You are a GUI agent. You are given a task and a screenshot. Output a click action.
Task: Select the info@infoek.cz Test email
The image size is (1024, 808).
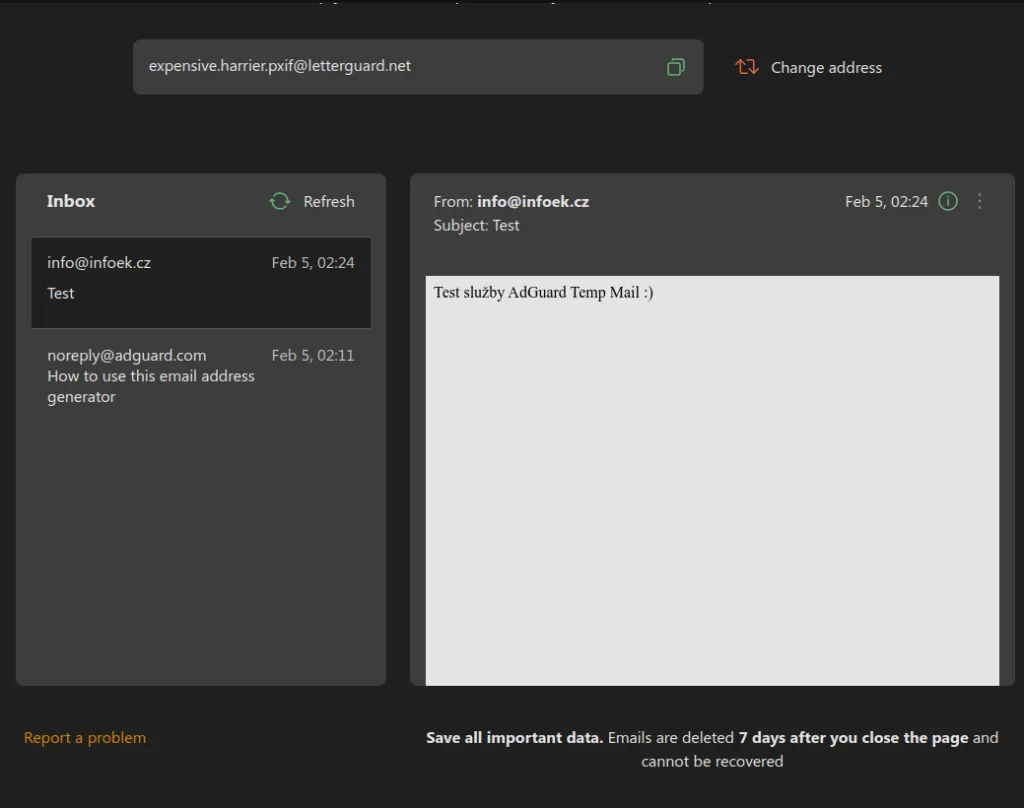tap(201, 282)
